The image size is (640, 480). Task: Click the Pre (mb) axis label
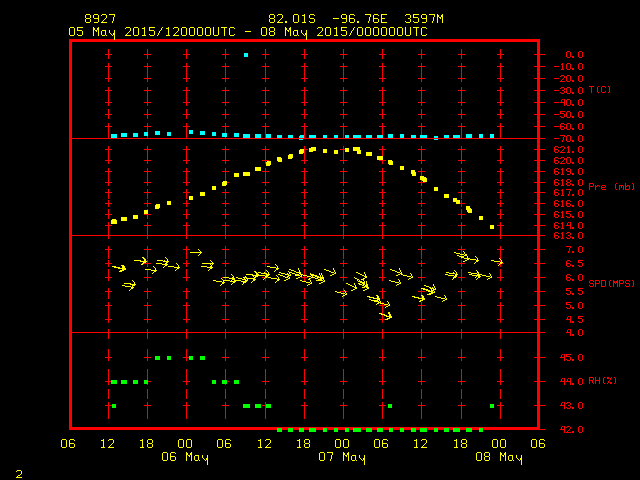[x=611, y=187]
